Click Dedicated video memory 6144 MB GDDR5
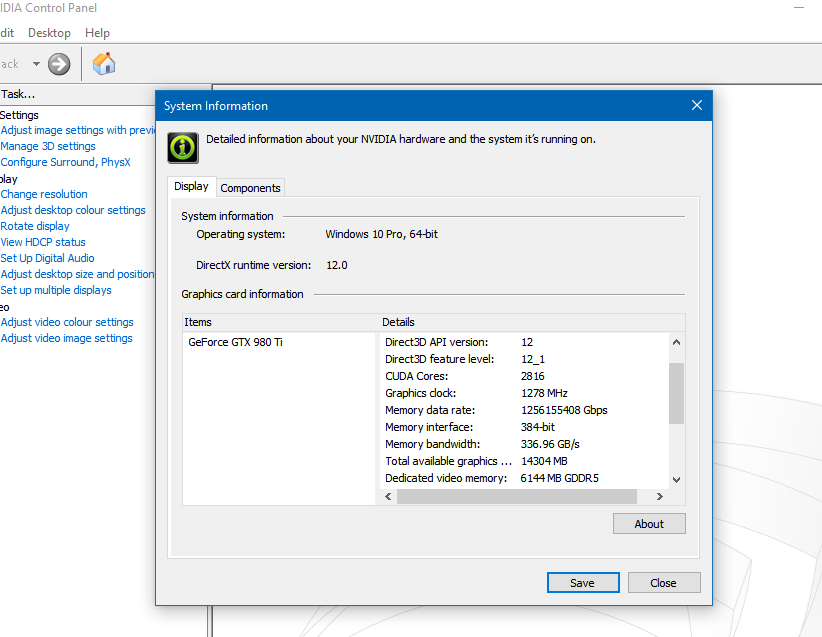Screen dimensions: 822x637 coord(559,478)
